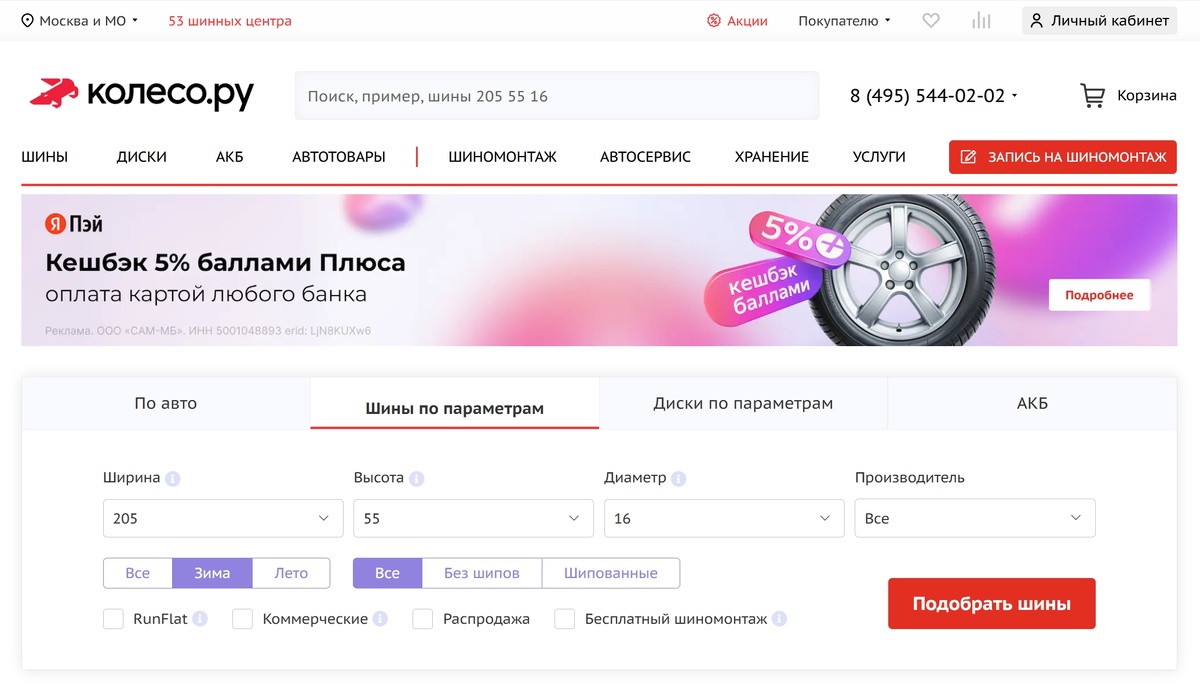Image resolution: width=1200 pixels, height=694 pixels.
Task: Click the Колесо.ру logo
Action: click(142, 95)
